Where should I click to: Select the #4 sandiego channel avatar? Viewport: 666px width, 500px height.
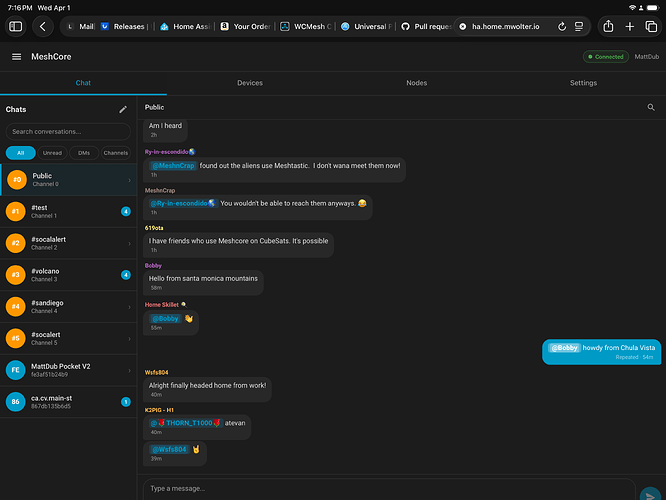[x=15, y=307]
